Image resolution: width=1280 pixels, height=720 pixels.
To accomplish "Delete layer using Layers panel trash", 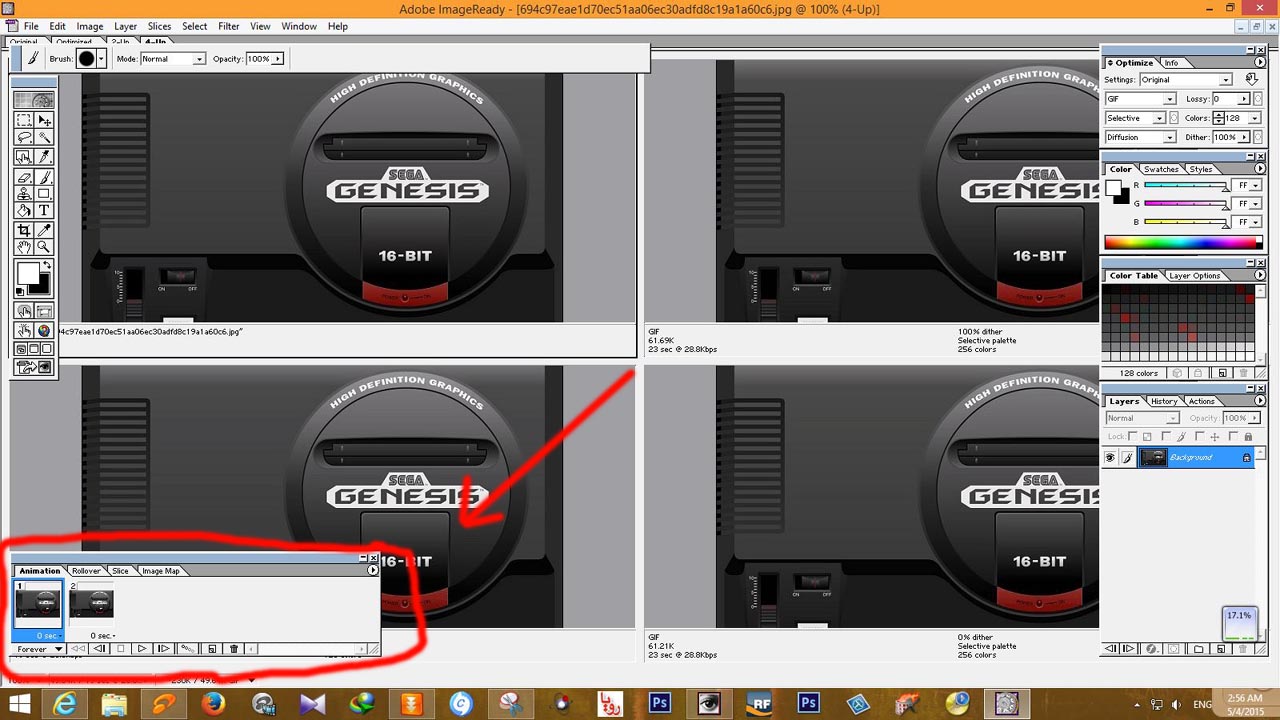I will tap(1243, 649).
